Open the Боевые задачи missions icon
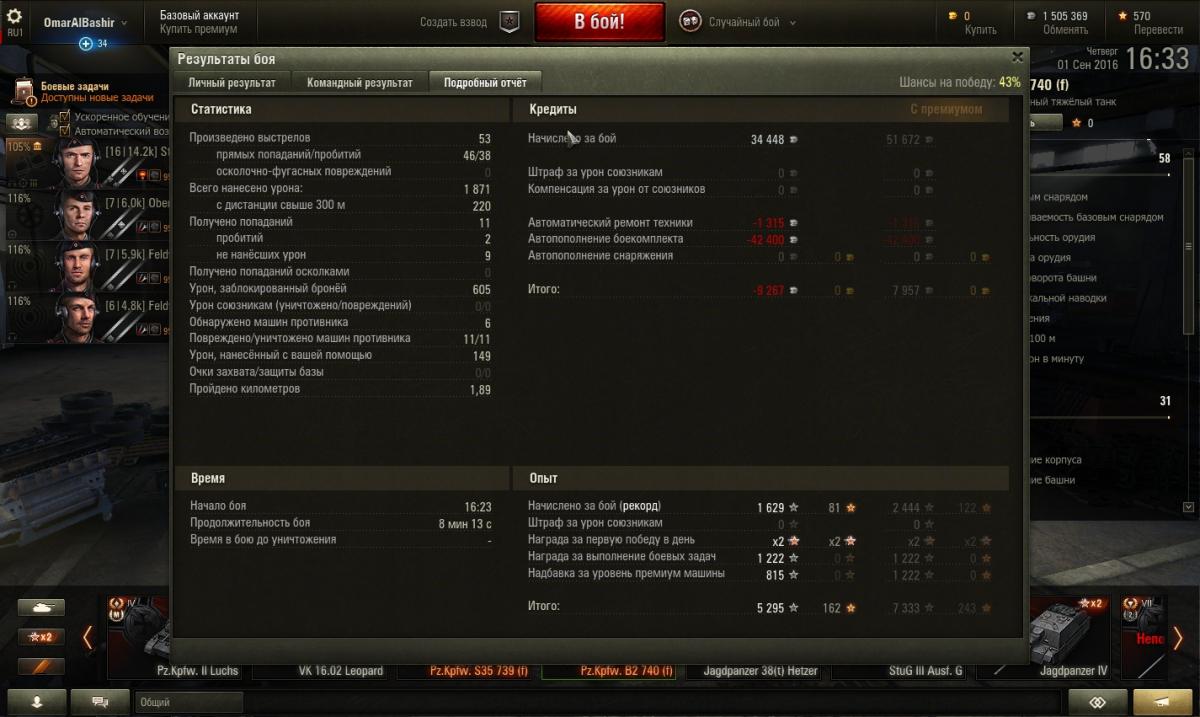 click(23, 93)
